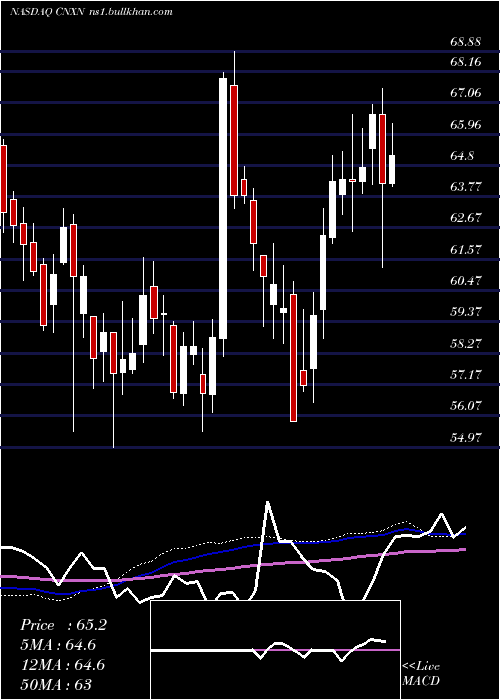Viewport: 500px width, 700px height.
Task: Click the 56.07 price axis label
Action: tap(466, 405)
